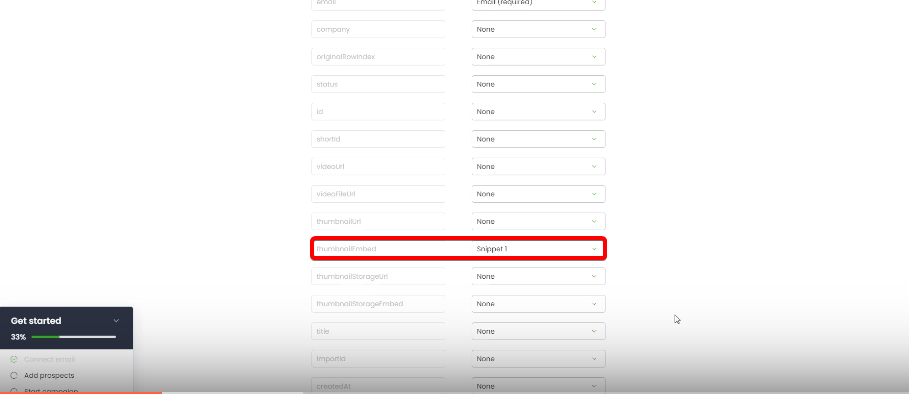Image resolution: width=909 pixels, height=394 pixels.
Task: Click the chevron on the shortId dropdown
Action: [x=594, y=139]
